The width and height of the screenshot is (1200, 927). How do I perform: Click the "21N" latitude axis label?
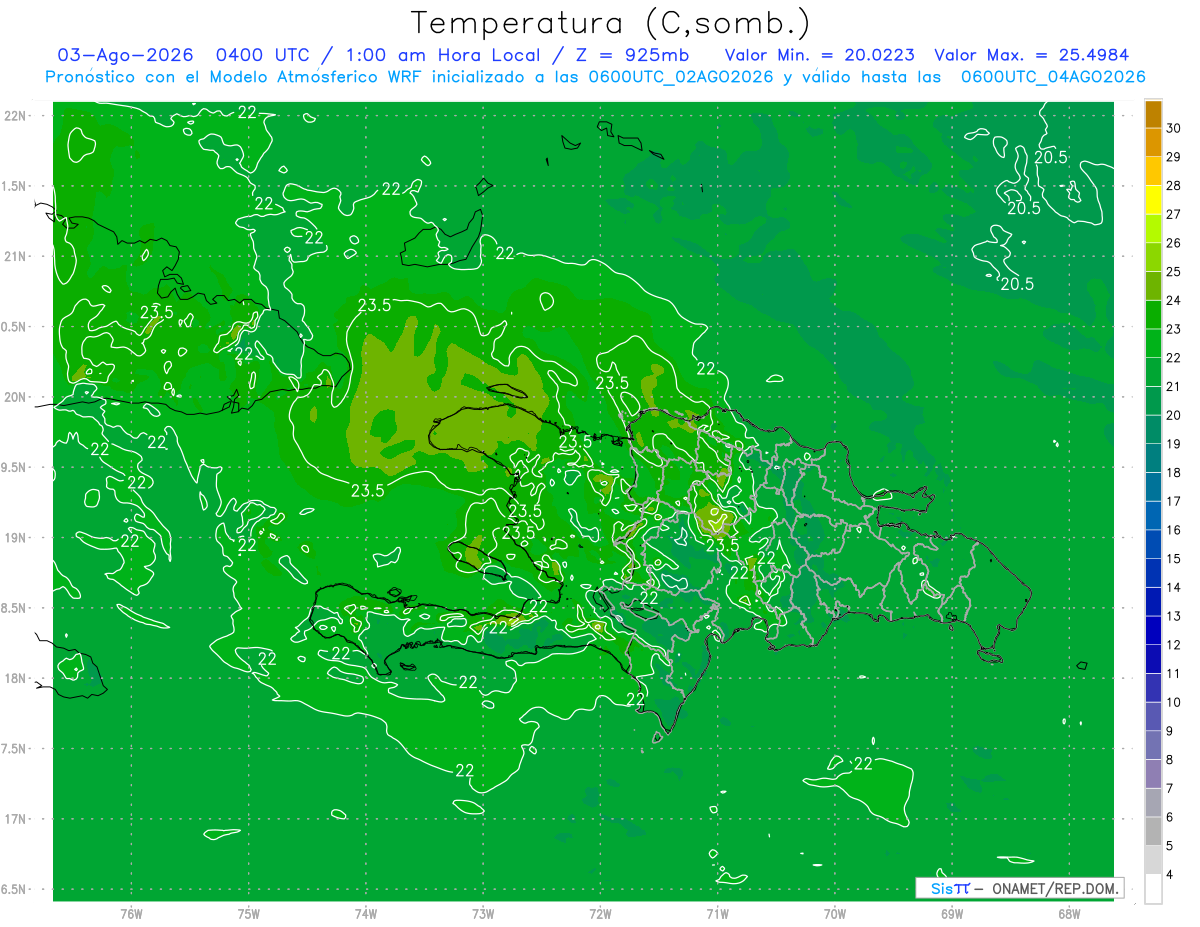tap(16, 257)
